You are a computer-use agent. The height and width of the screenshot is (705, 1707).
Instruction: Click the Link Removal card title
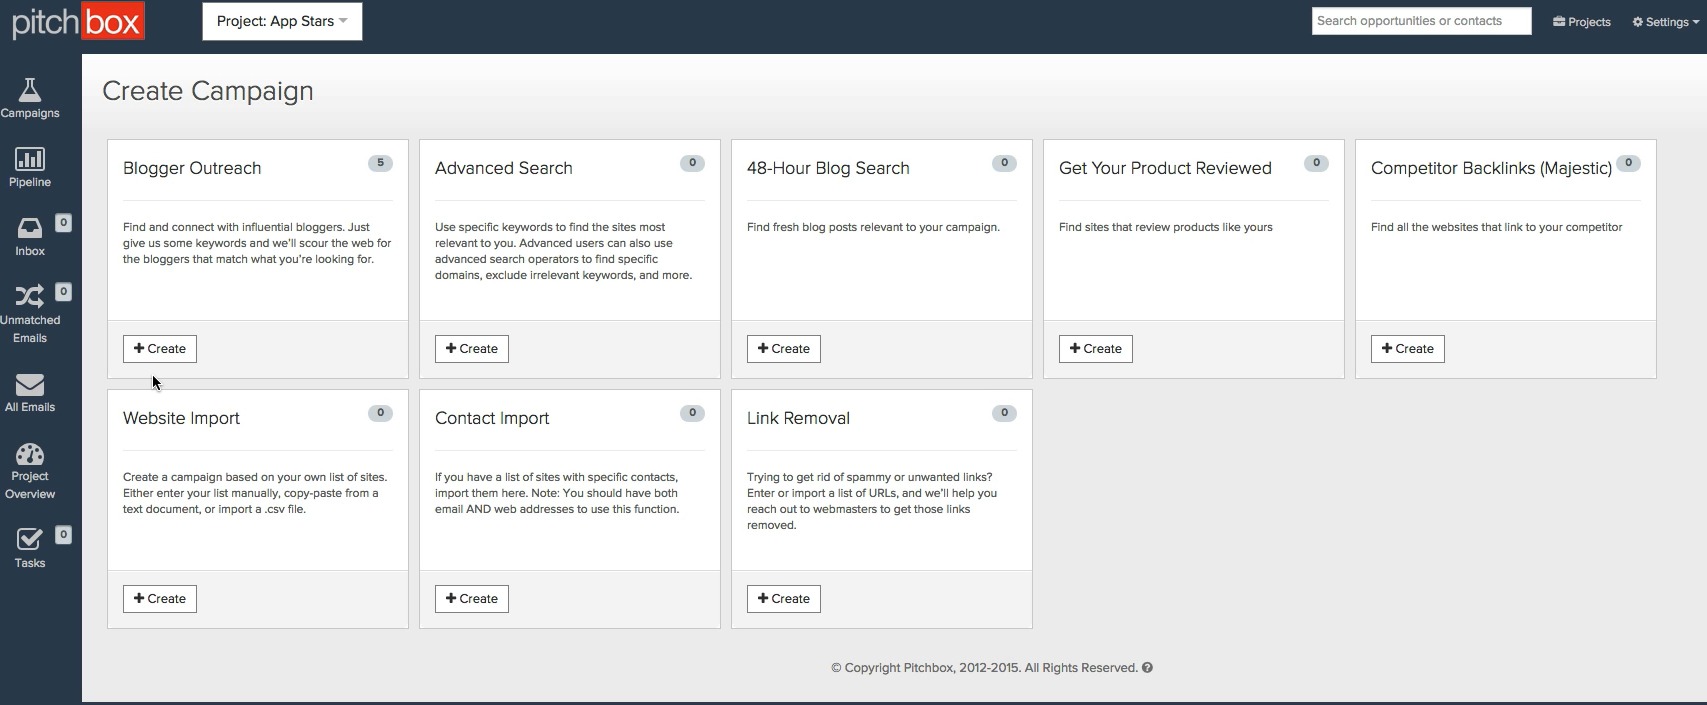(x=798, y=418)
